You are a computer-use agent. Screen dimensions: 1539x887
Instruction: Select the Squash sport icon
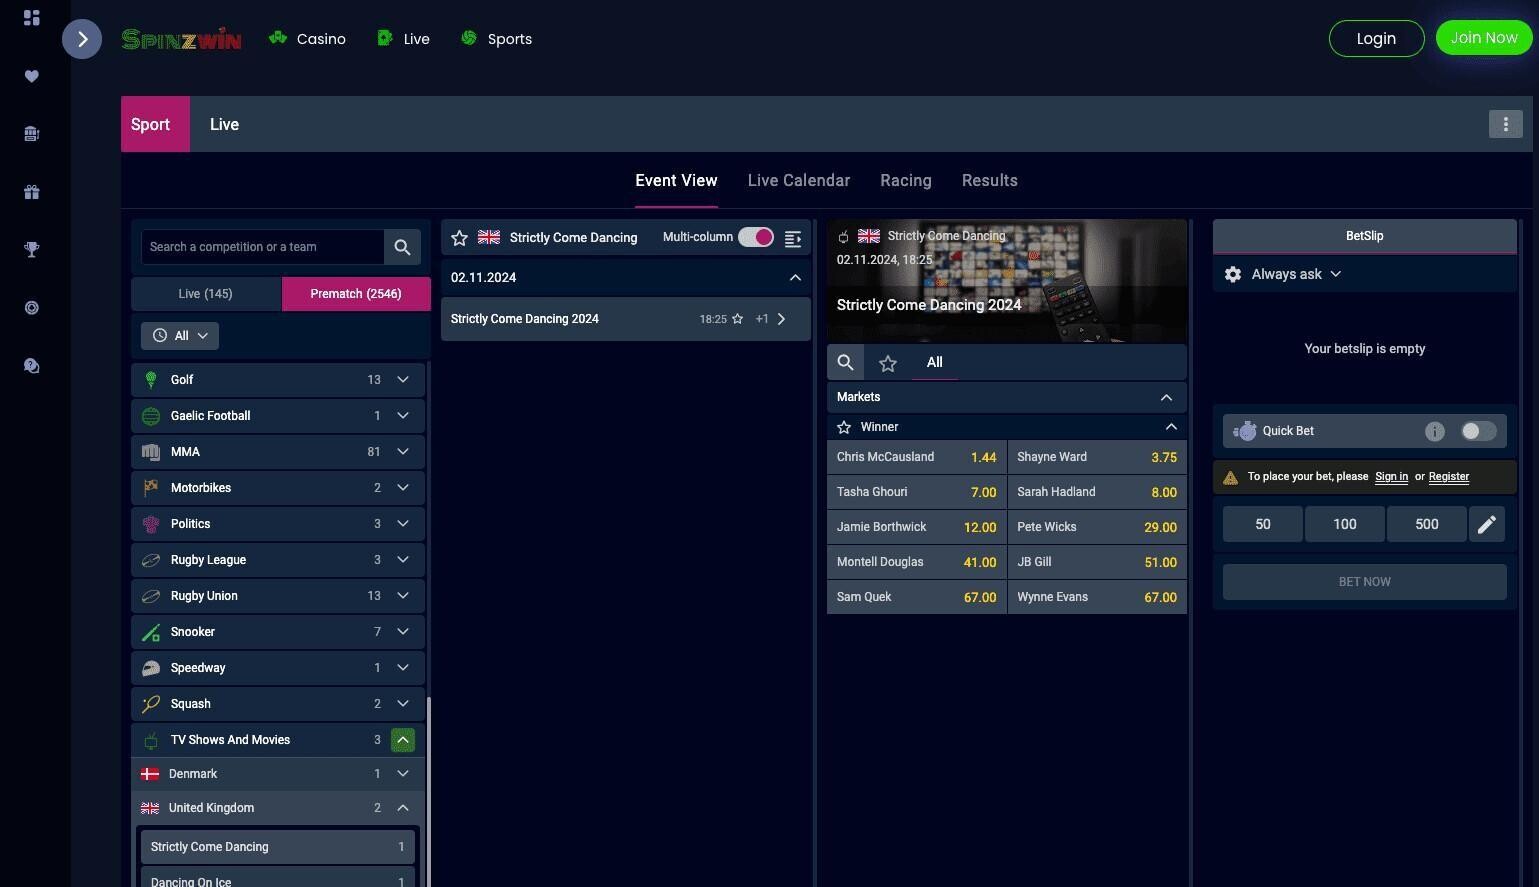(x=151, y=704)
